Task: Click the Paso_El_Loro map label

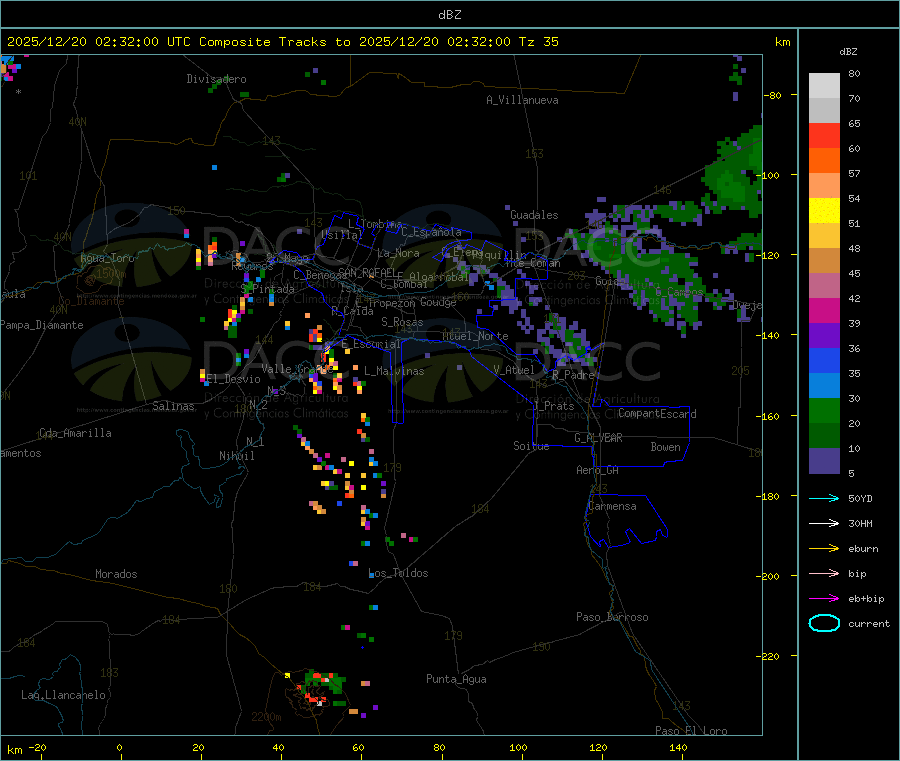Action: point(691,731)
